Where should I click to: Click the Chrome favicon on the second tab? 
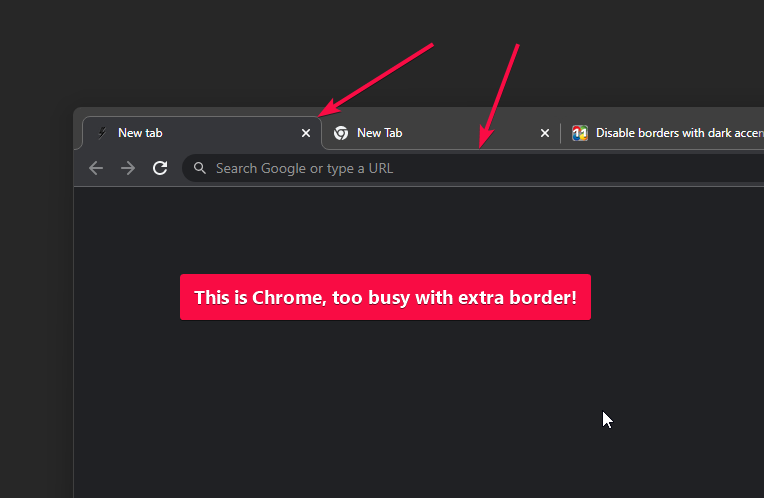[x=341, y=133]
